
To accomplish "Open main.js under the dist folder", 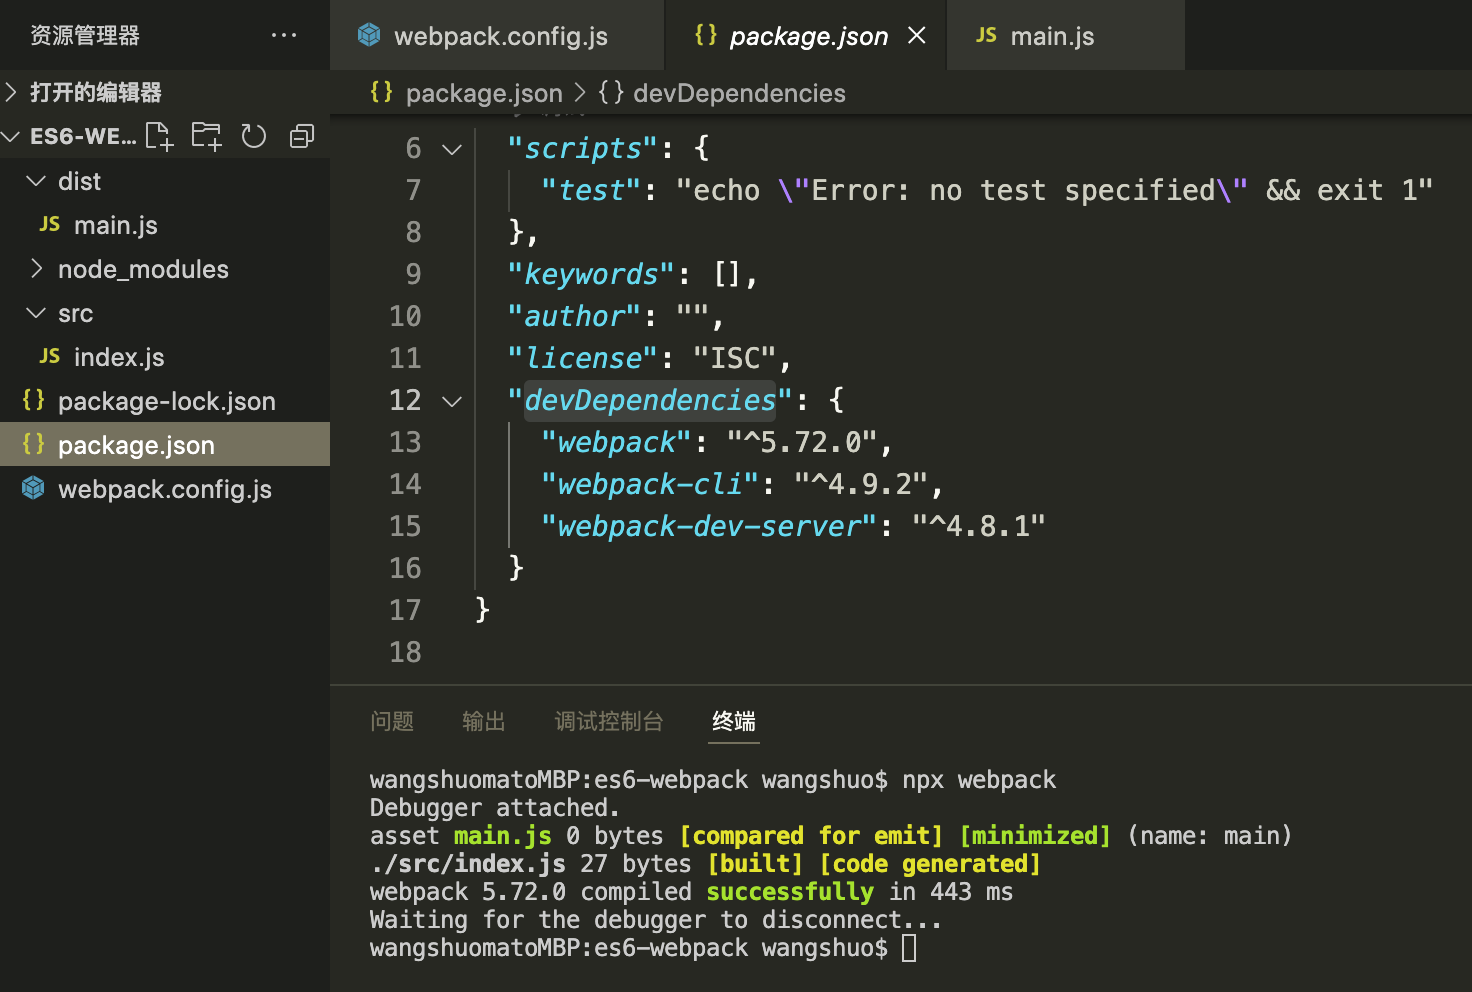I will (165, 225).
